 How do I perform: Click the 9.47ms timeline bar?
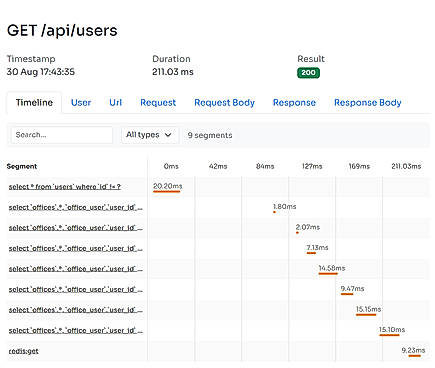347,294
